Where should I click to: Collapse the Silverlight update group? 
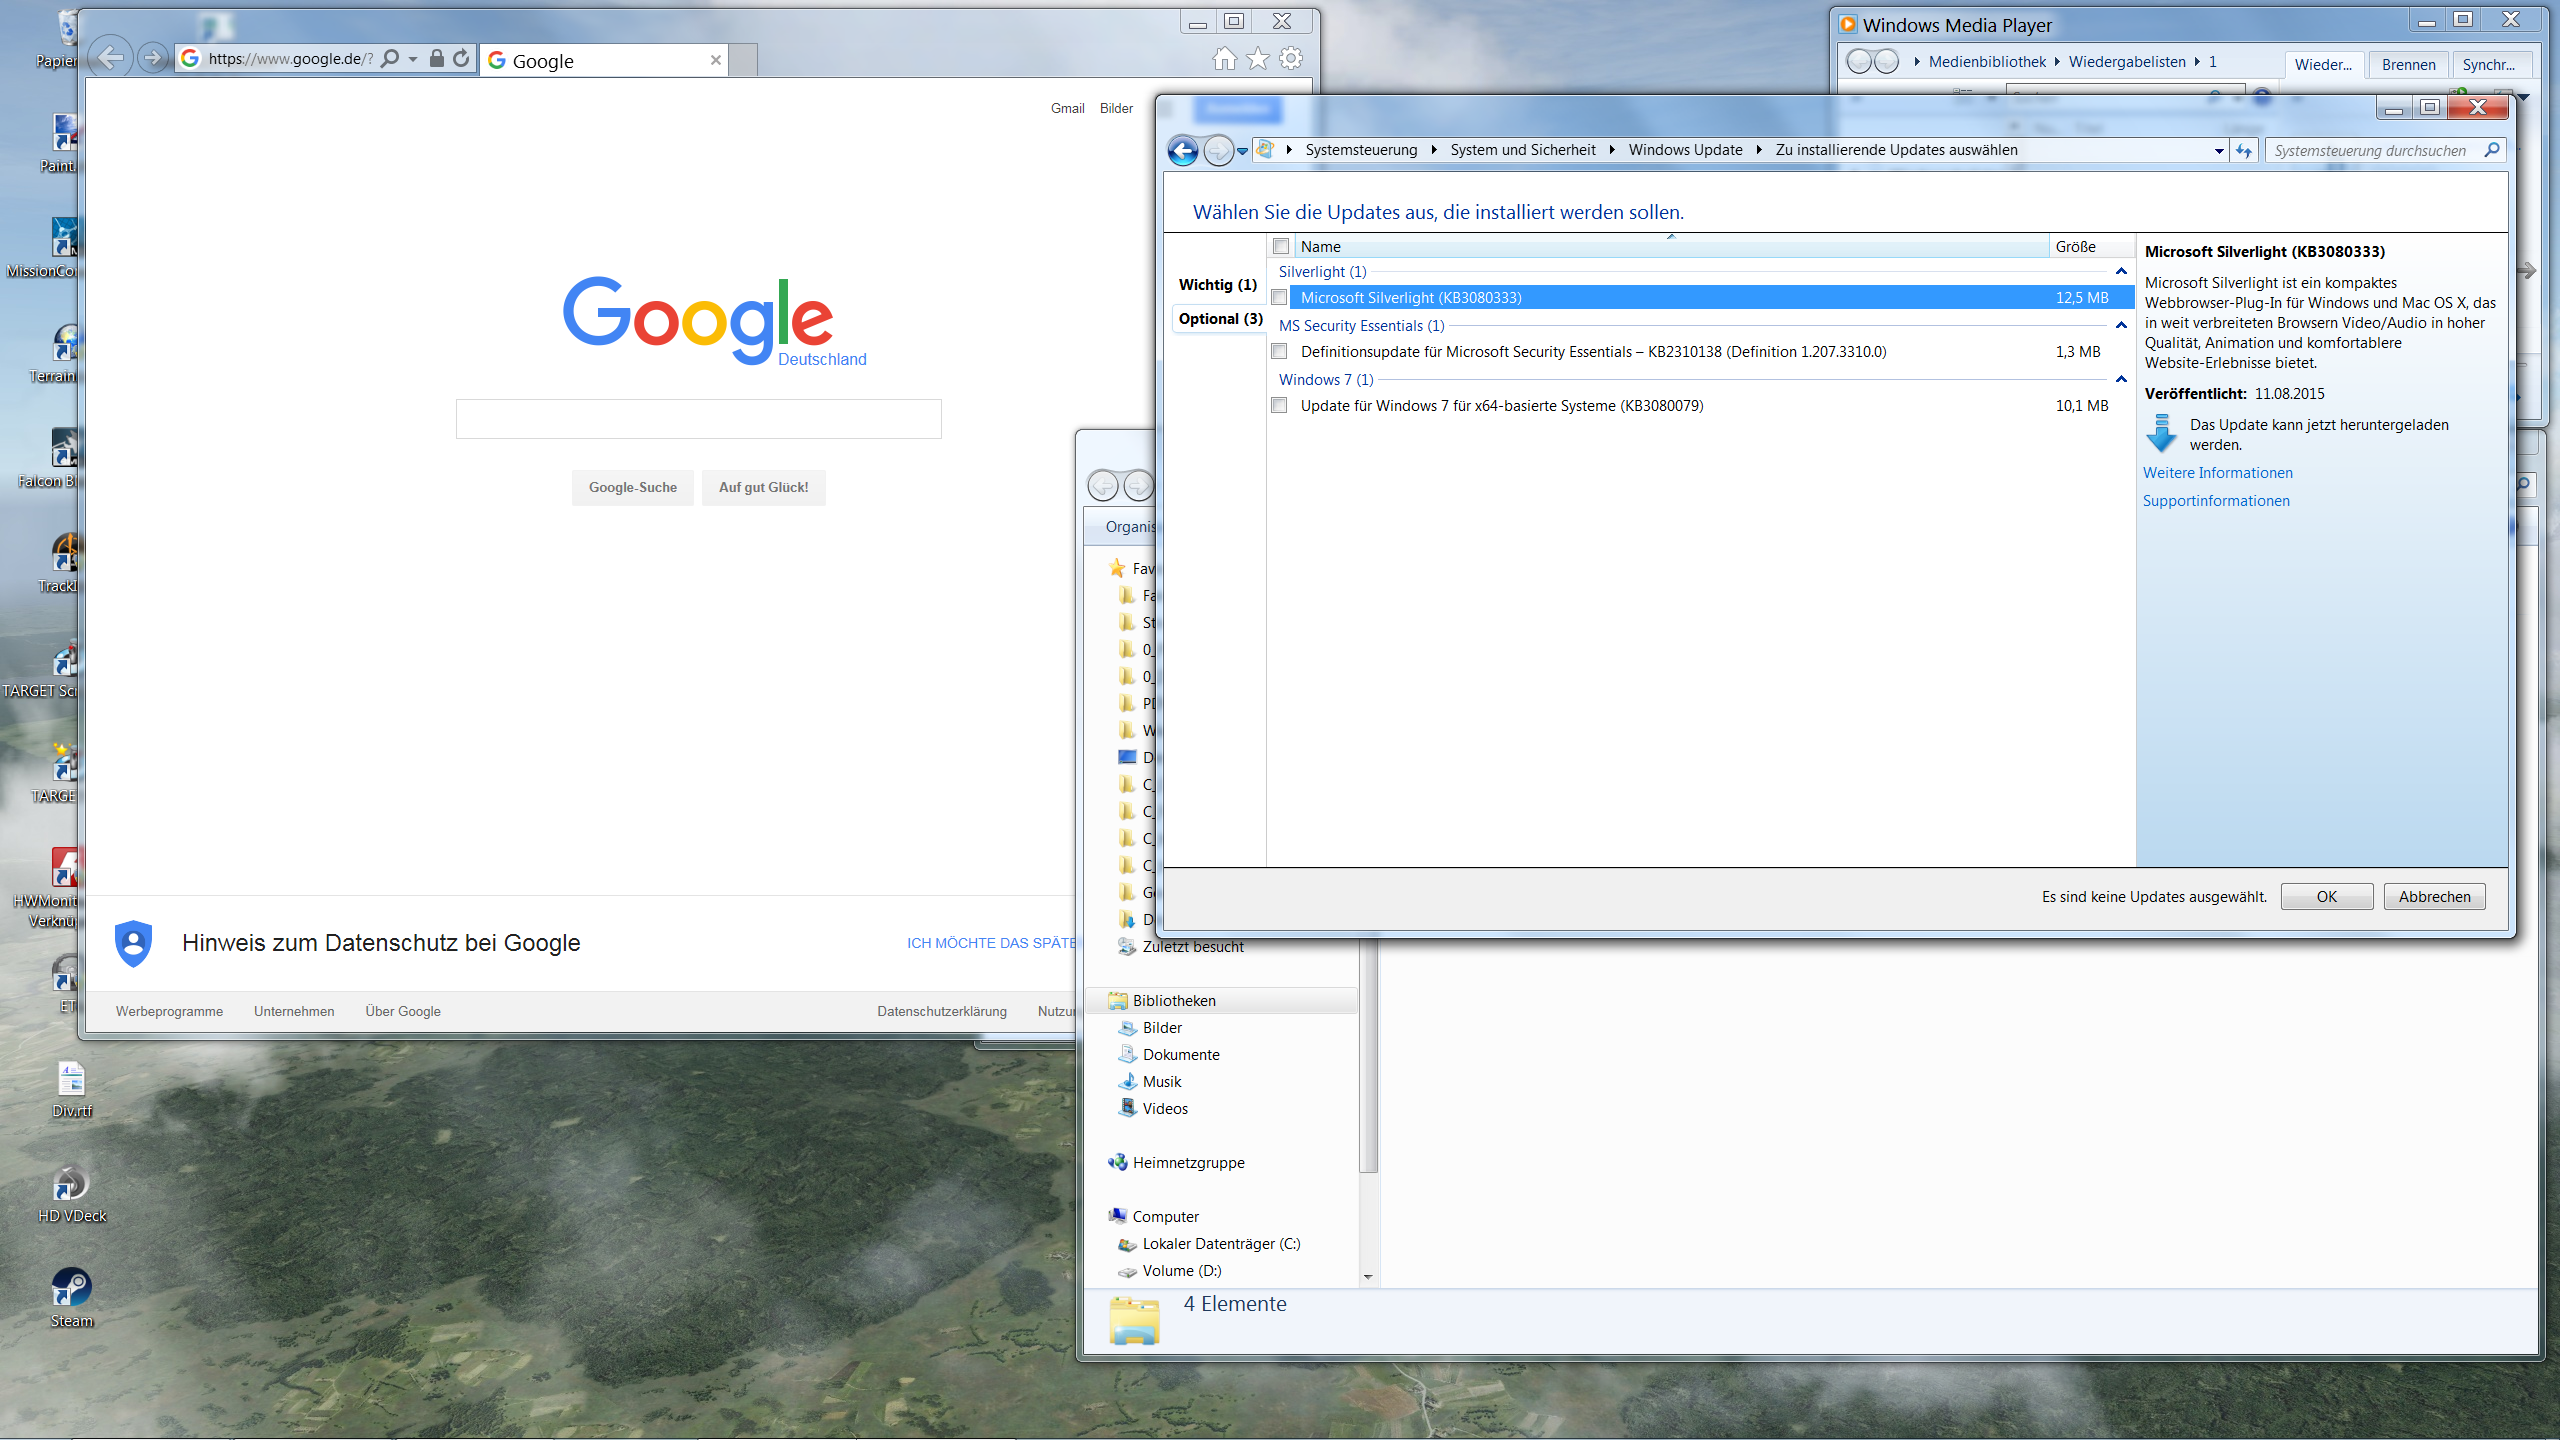2121,271
